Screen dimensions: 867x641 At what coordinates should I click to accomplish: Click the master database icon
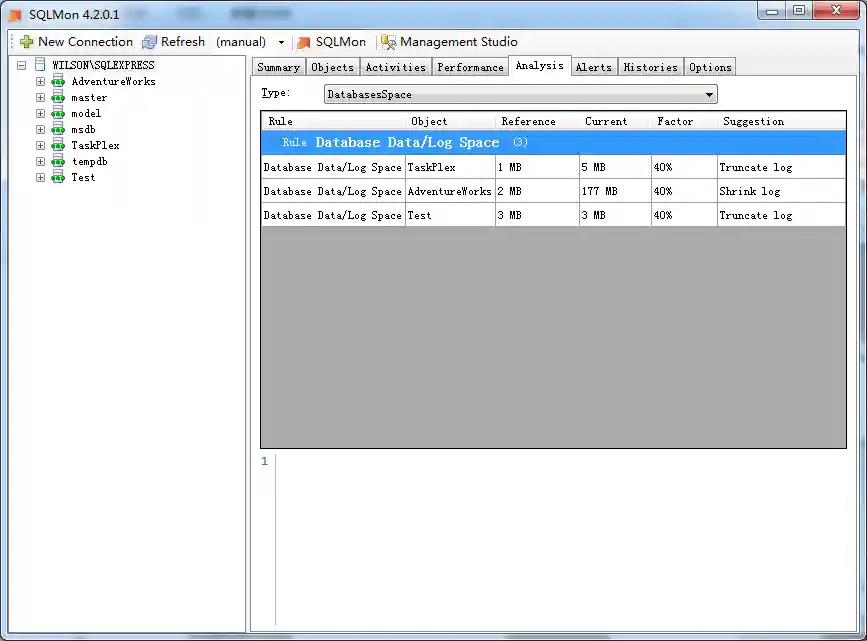coord(57,97)
